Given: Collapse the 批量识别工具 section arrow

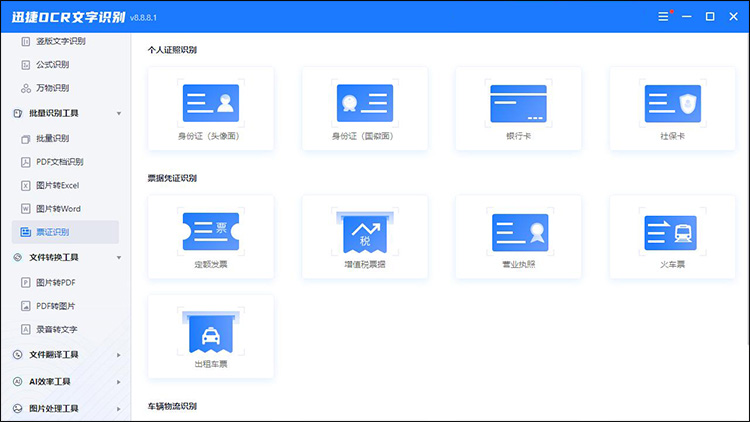Looking at the screenshot, I should [119, 113].
